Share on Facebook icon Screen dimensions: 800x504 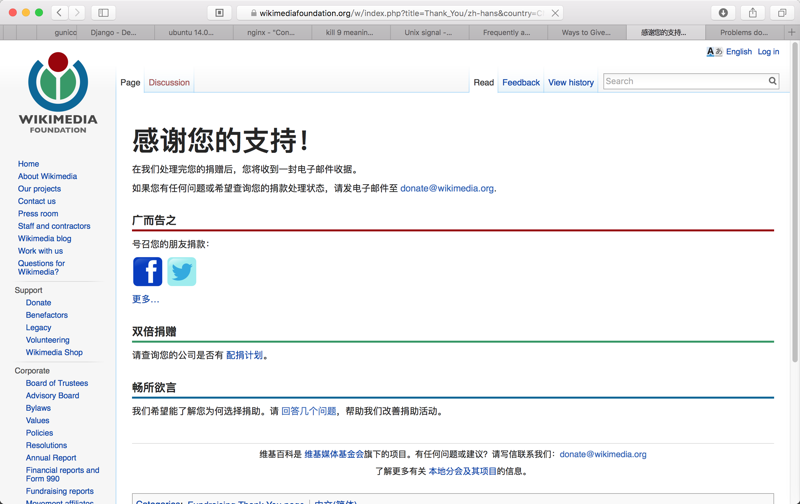pos(147,271)
